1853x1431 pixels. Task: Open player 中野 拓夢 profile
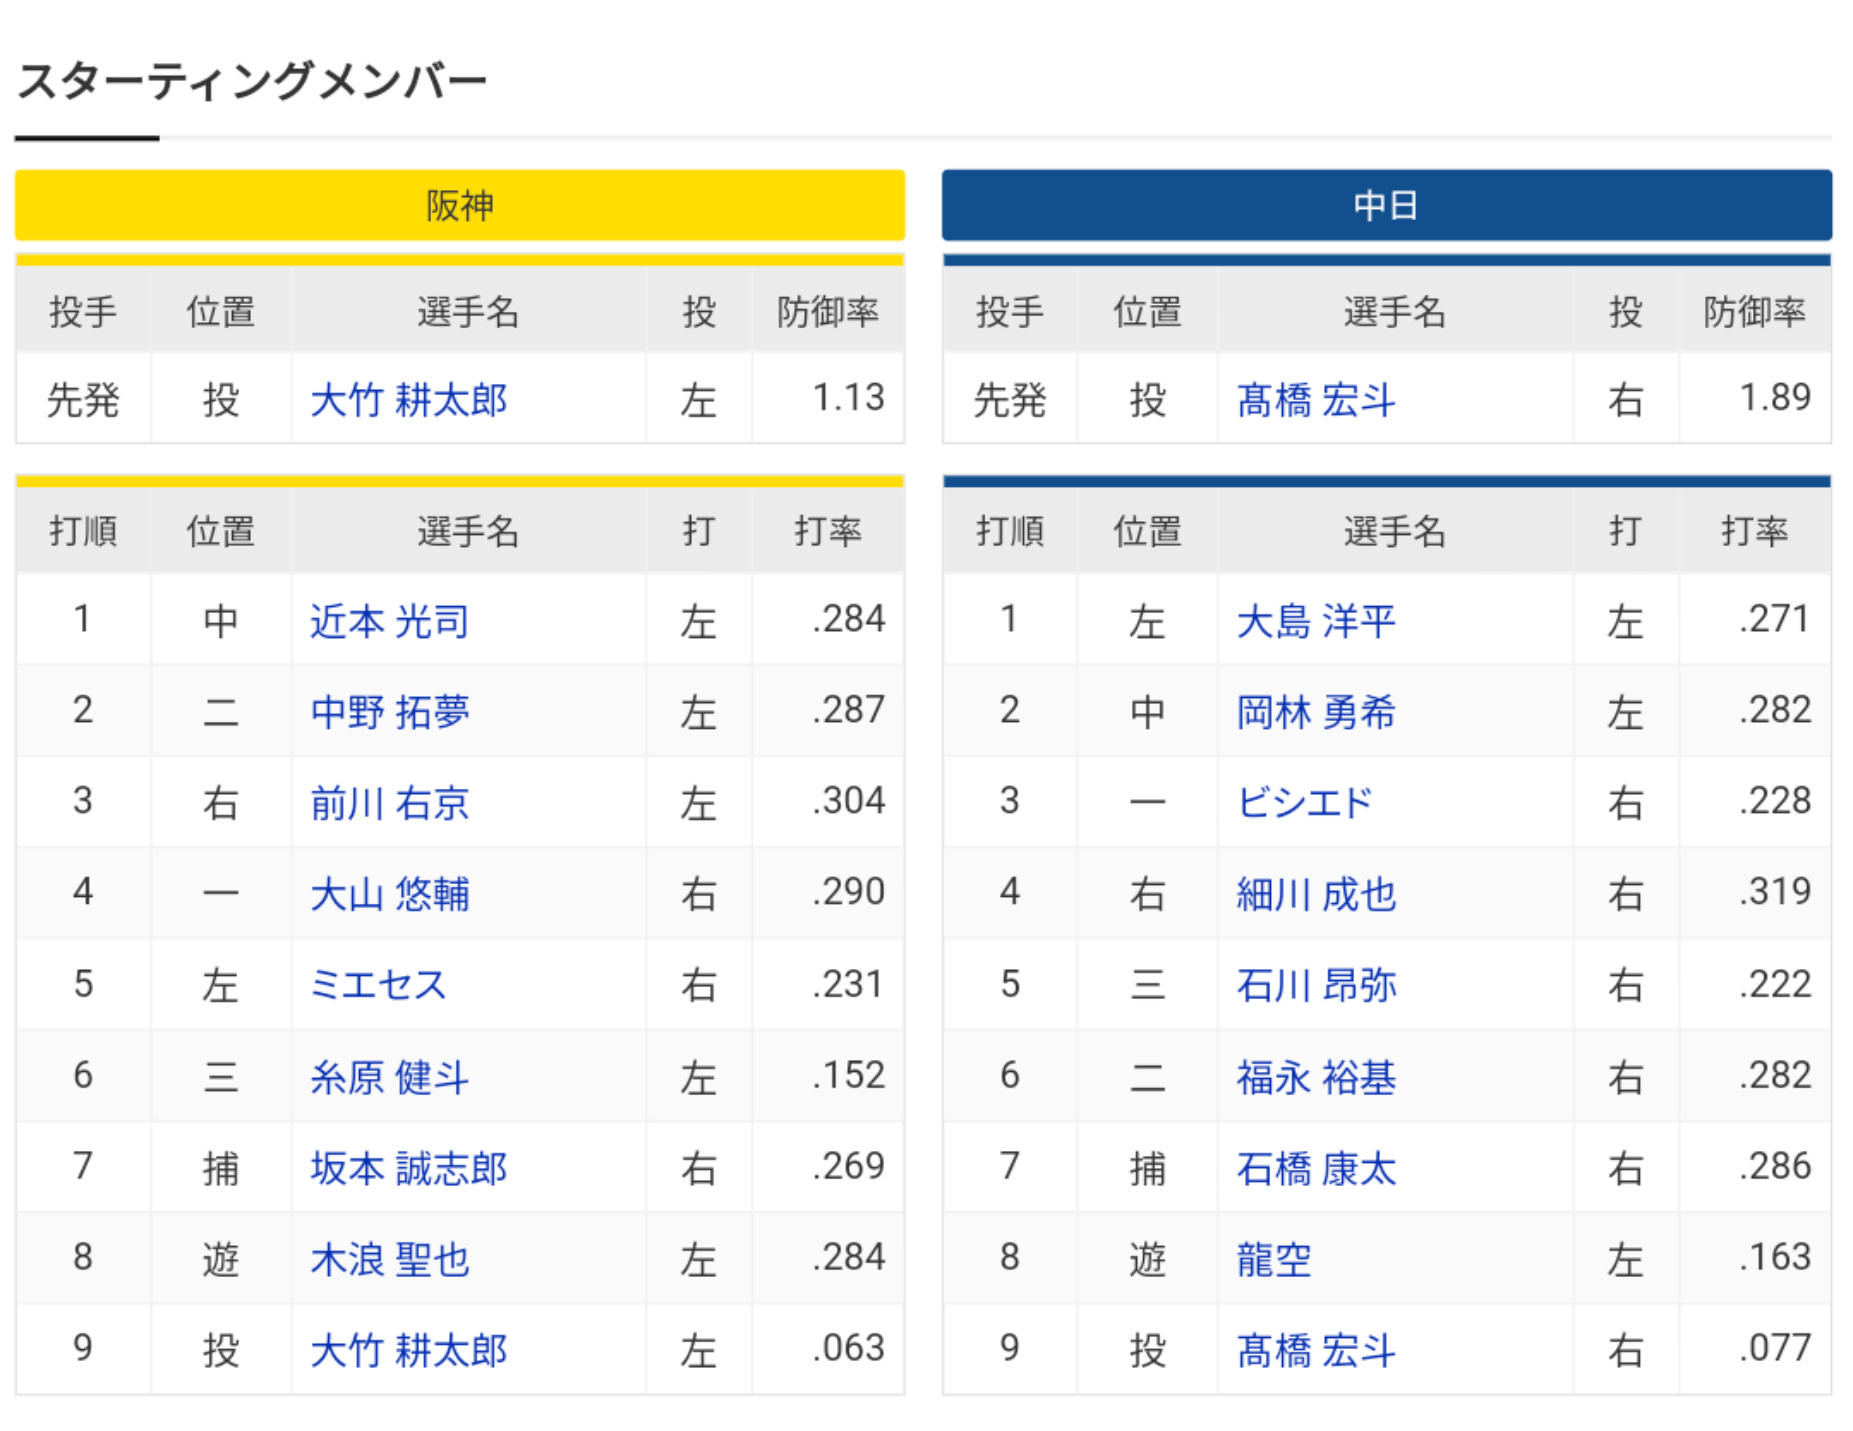click(x=389, y=712)
